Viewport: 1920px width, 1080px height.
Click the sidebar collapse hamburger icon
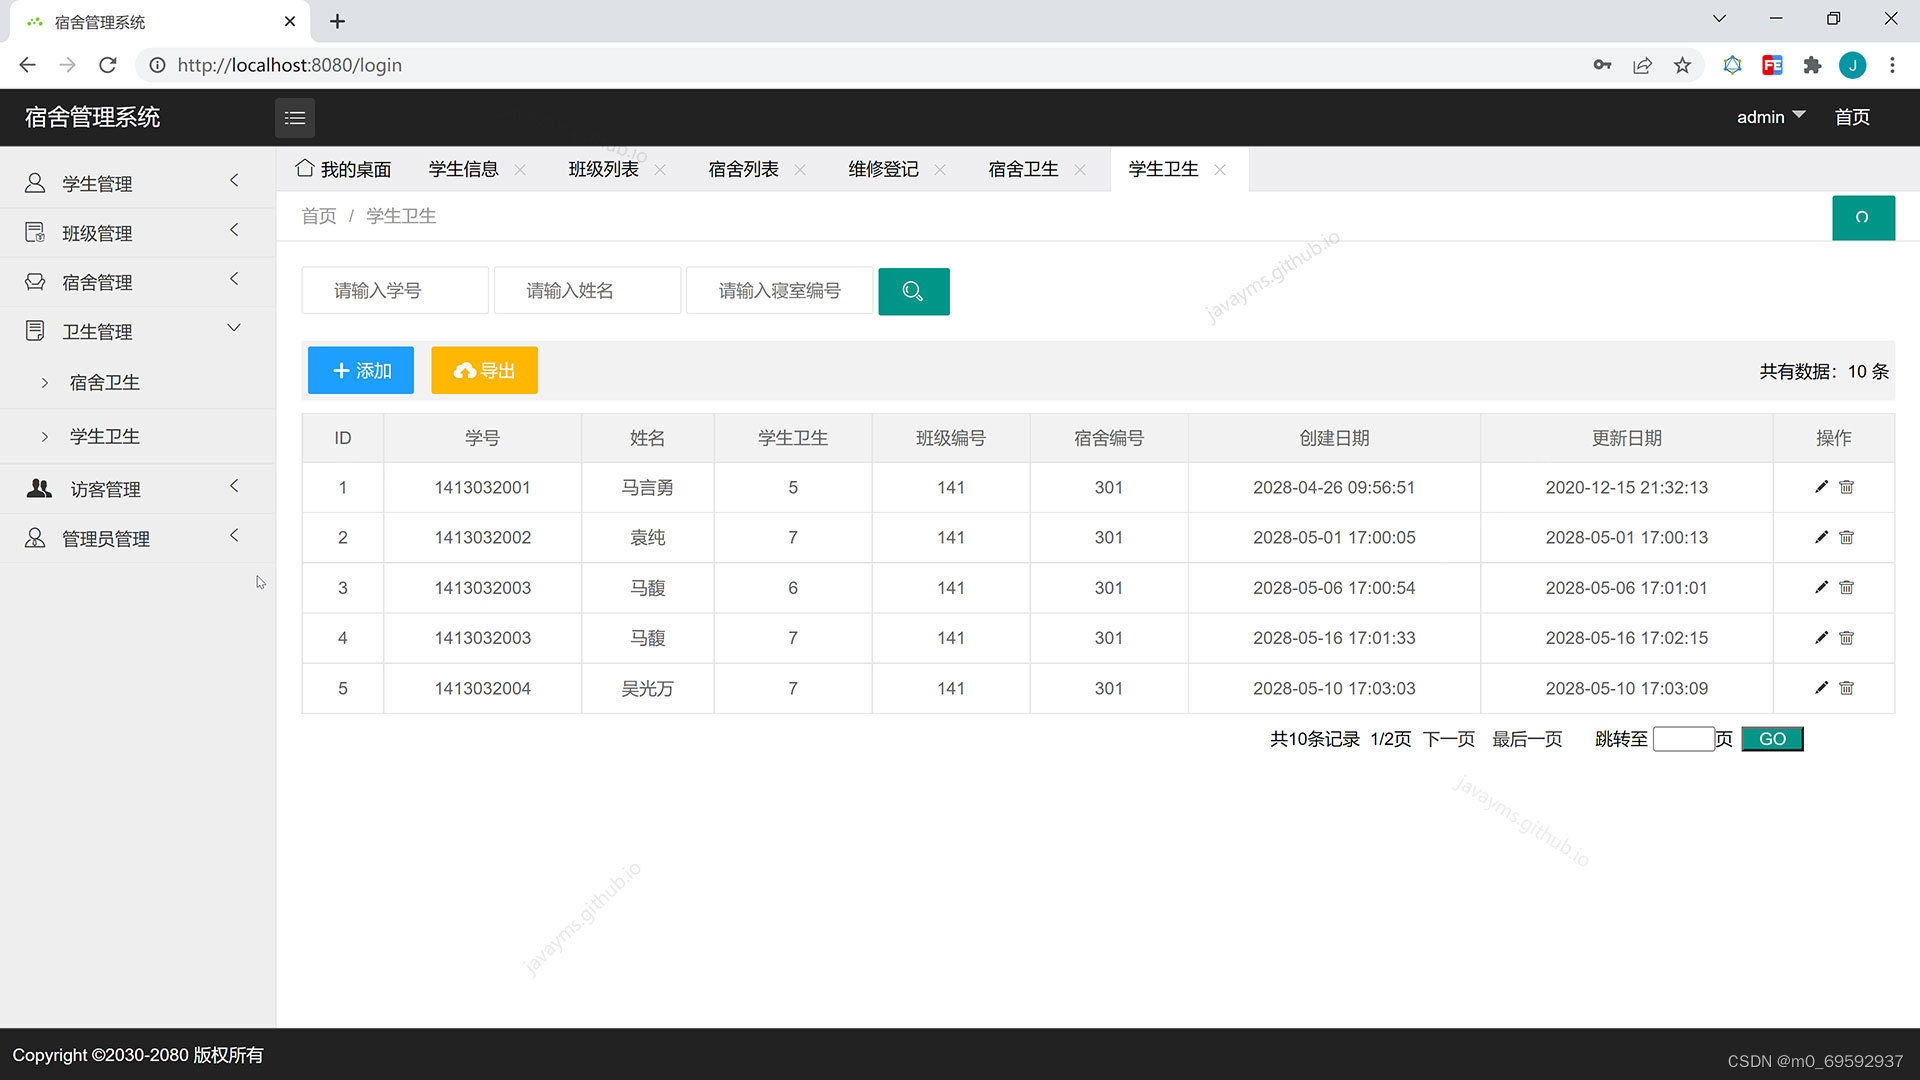pyautogui.click(x=294, y=118)
